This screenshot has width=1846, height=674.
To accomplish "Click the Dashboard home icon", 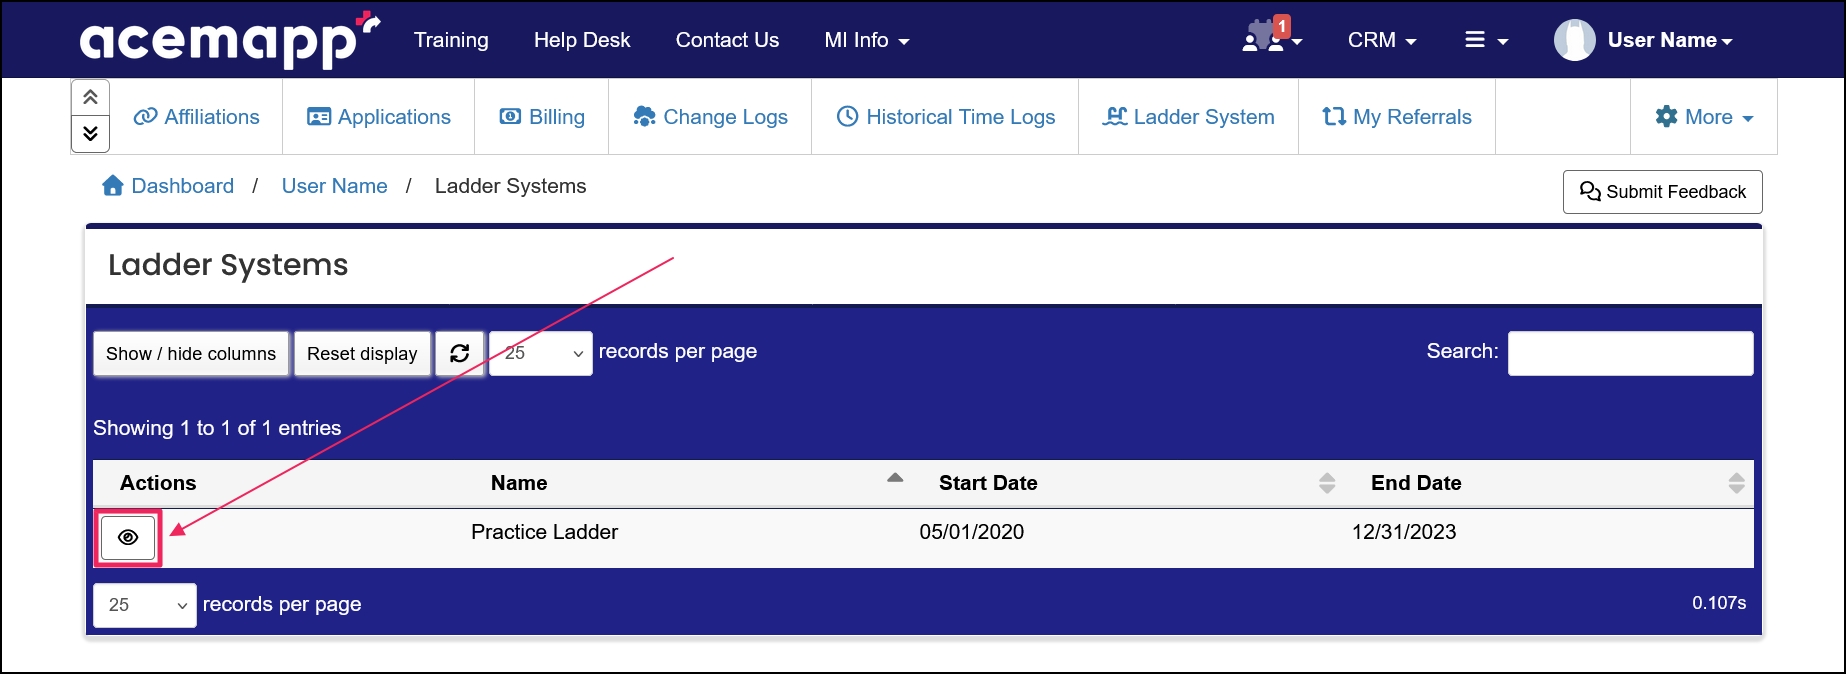I will pyautogui.click(x=113, y=186).
